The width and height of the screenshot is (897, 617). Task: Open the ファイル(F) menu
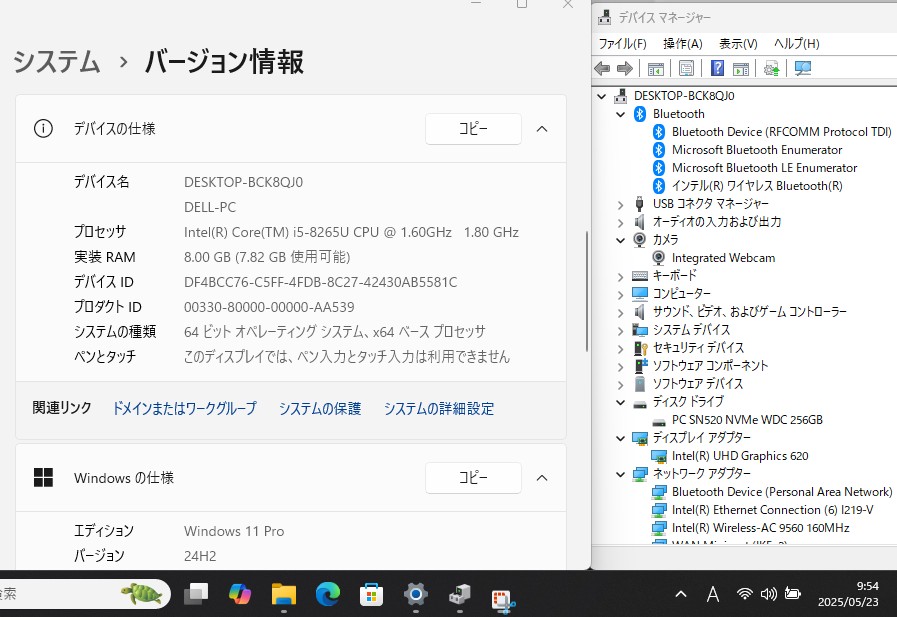622,44
